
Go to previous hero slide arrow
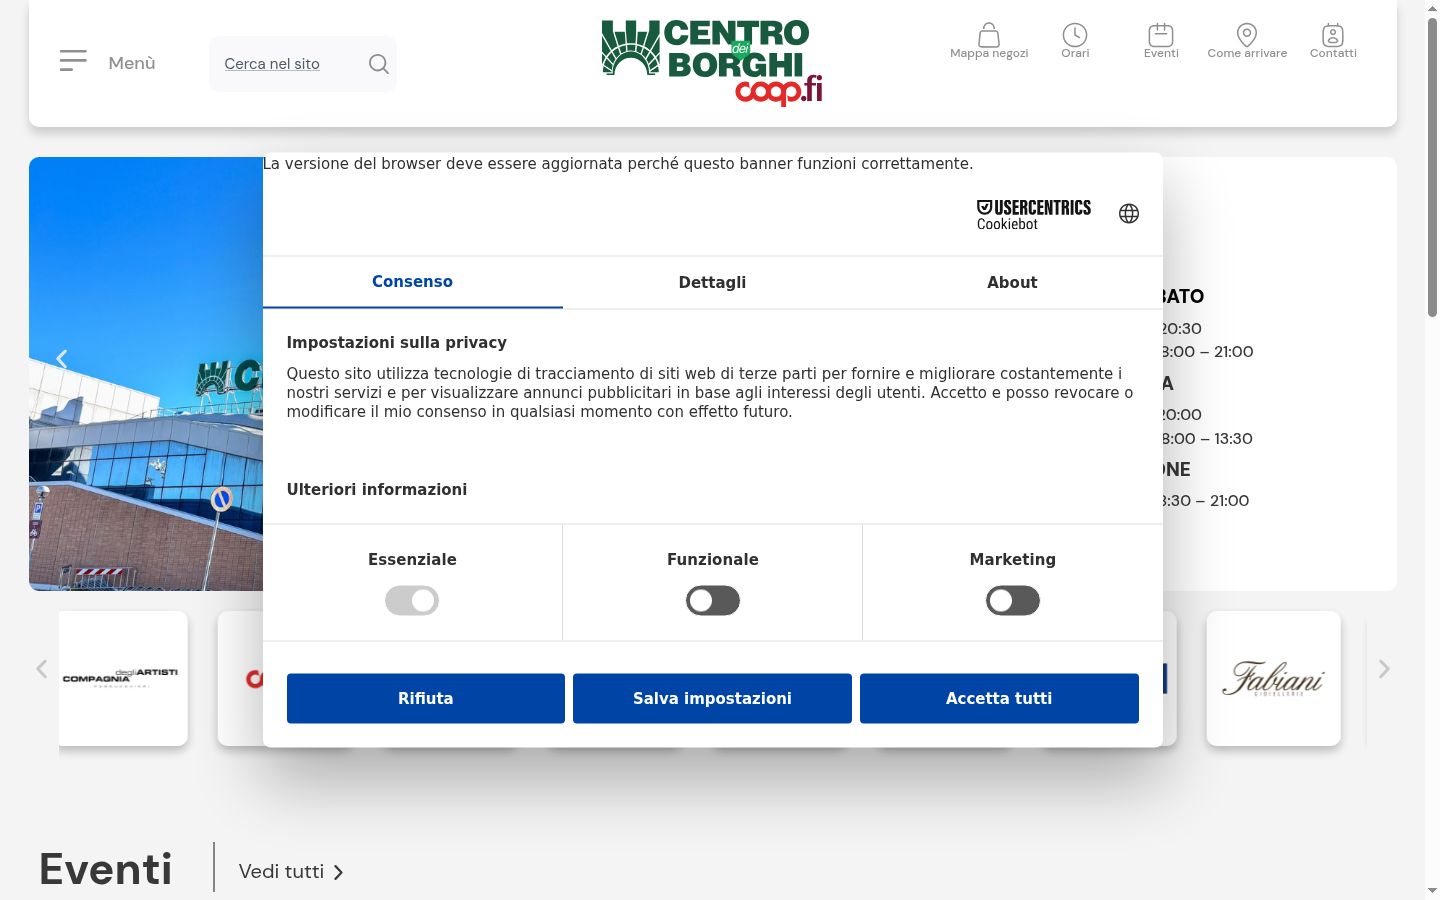[62, 358]
